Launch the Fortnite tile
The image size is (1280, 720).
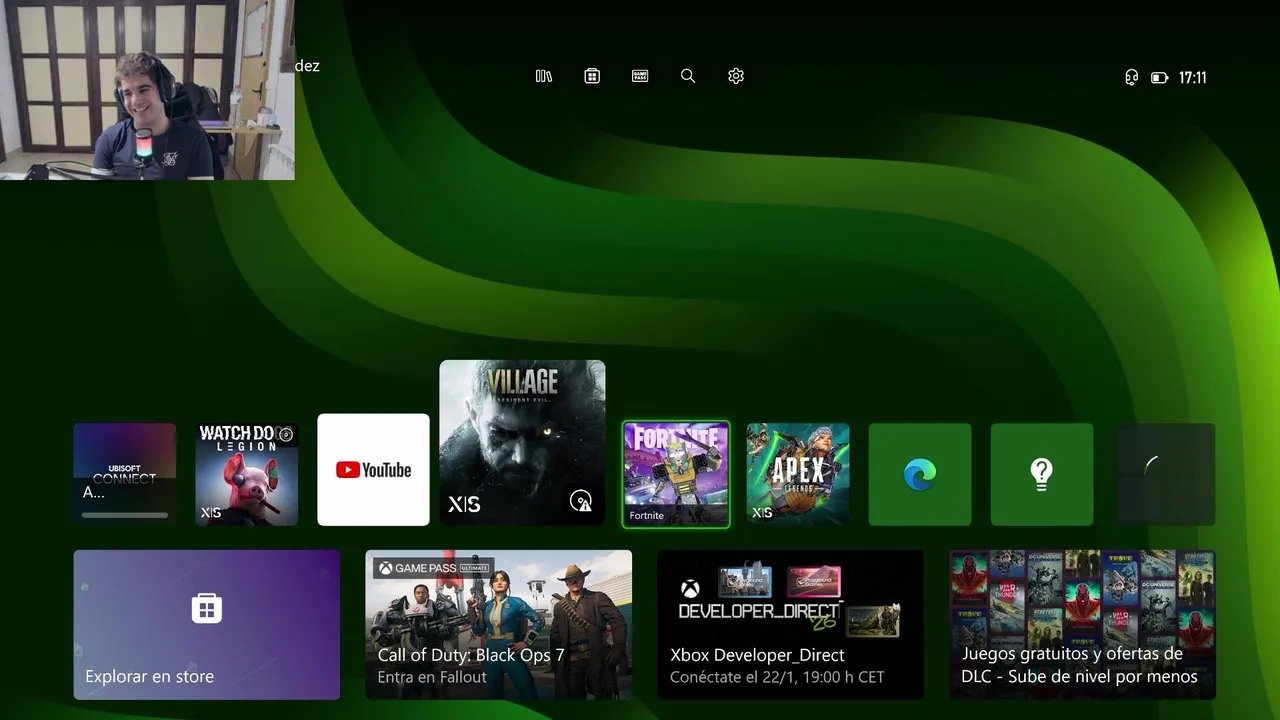676,474
